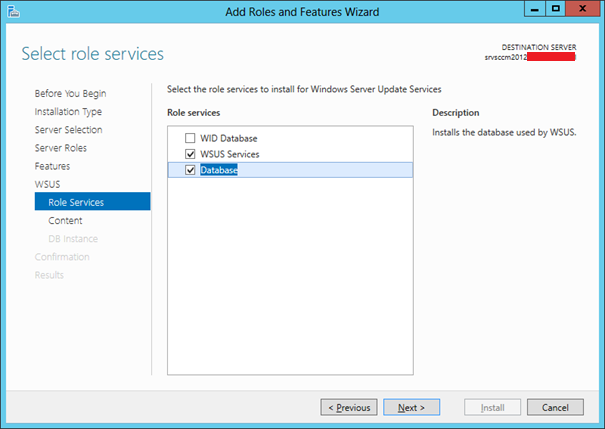Open the Installation Type step

pos(68,111)
